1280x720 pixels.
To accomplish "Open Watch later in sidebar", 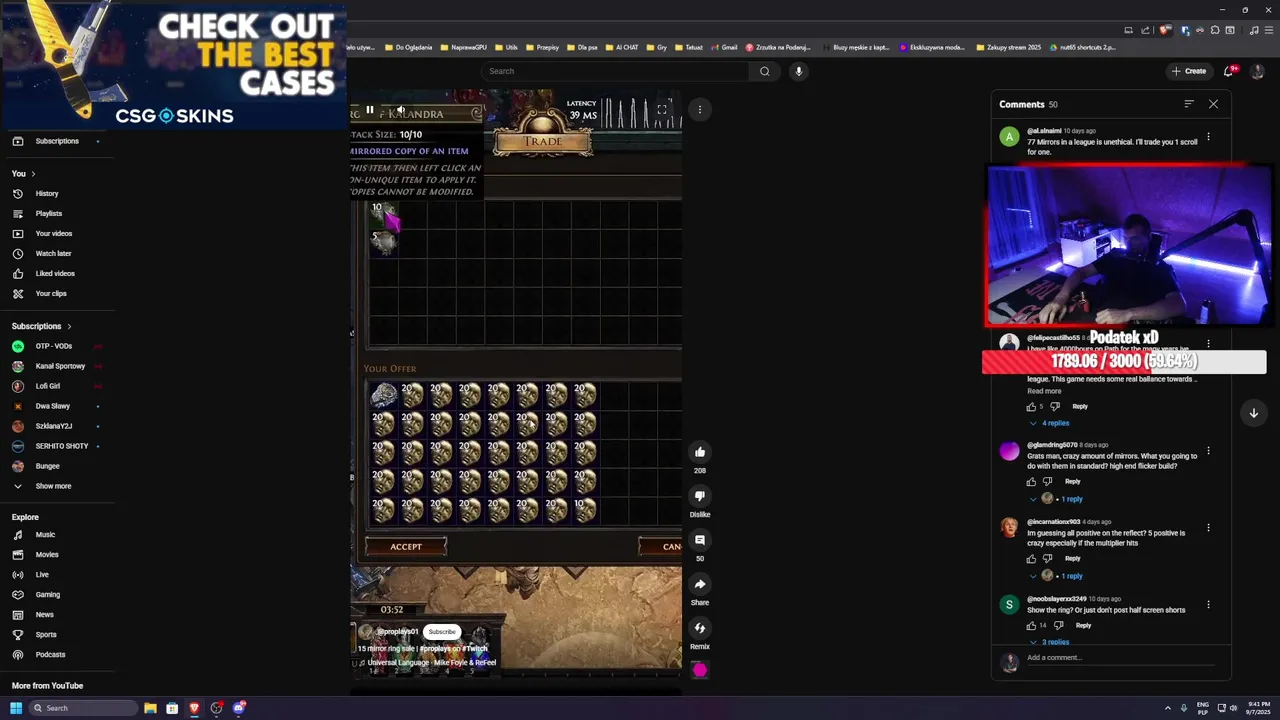I will tap(54, 254).
